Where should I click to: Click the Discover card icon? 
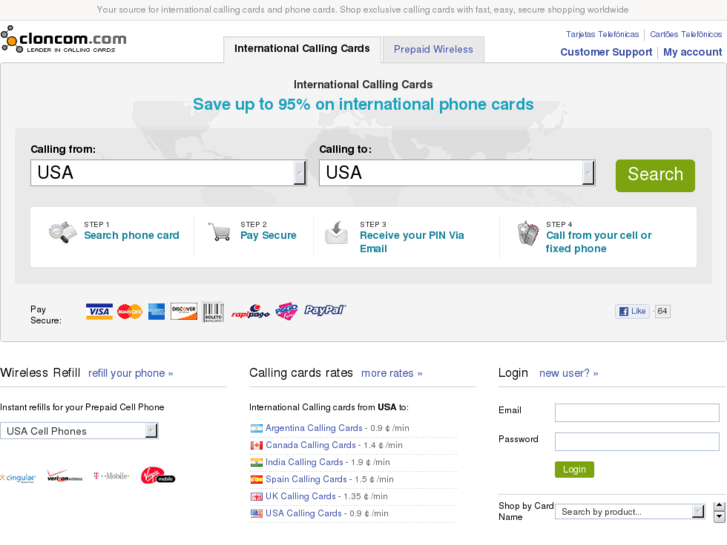click(184, 311)
